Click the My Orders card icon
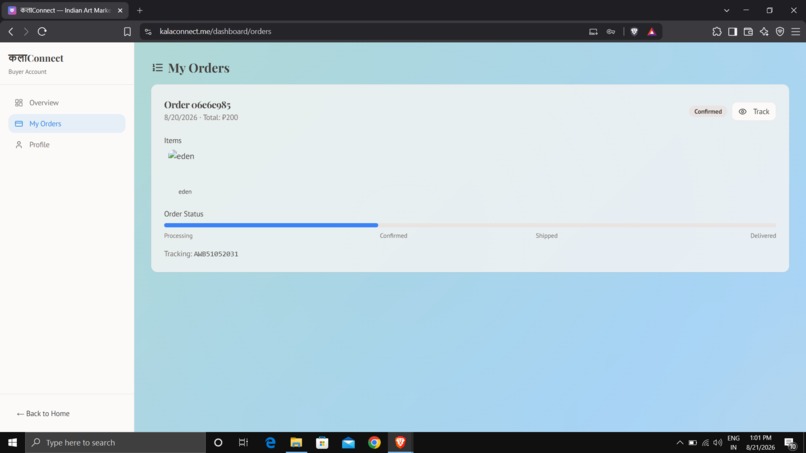 tap(19, 123)
